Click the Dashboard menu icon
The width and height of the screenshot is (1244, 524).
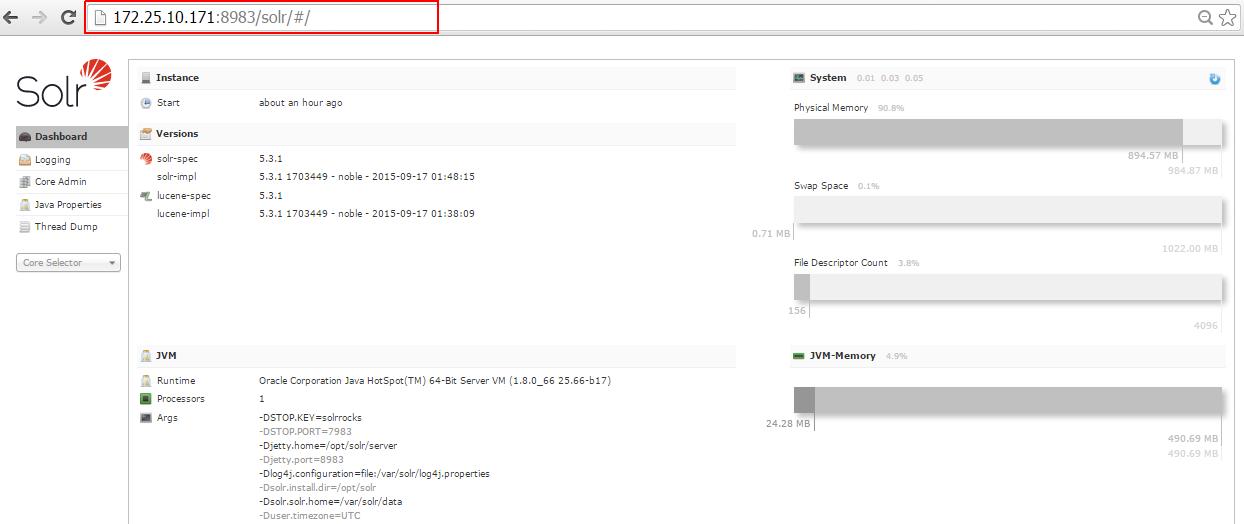[25, 137]
